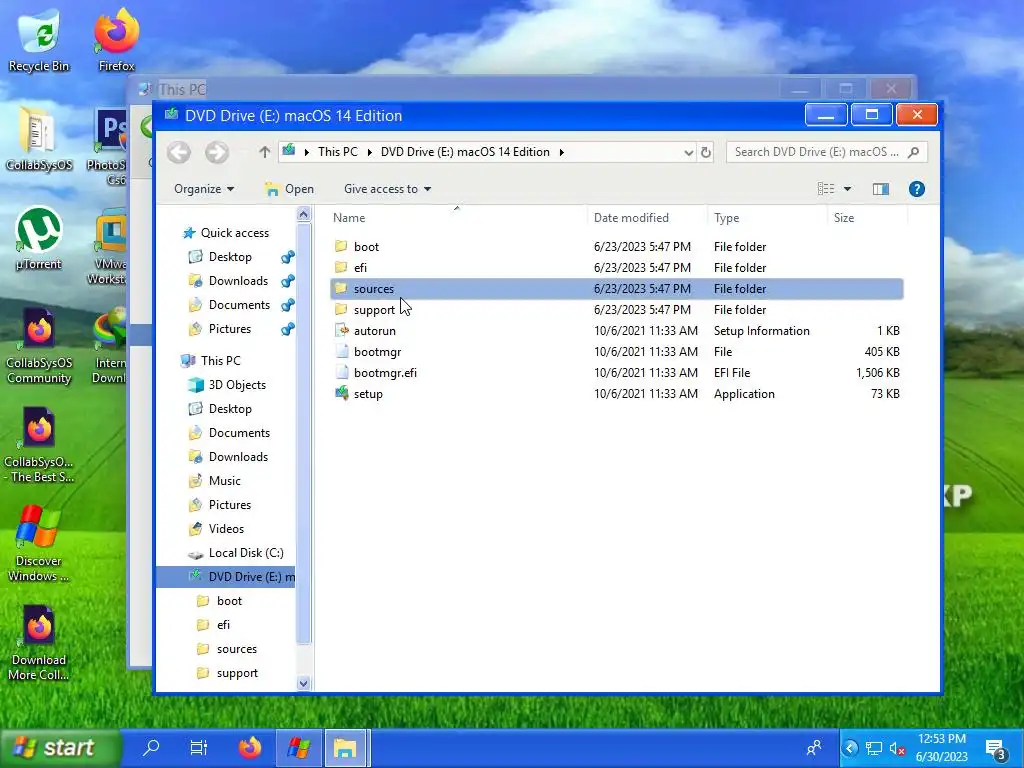Open the notifications center icon
This screenshot has height=768, width=1024.
tap(996, 750)
